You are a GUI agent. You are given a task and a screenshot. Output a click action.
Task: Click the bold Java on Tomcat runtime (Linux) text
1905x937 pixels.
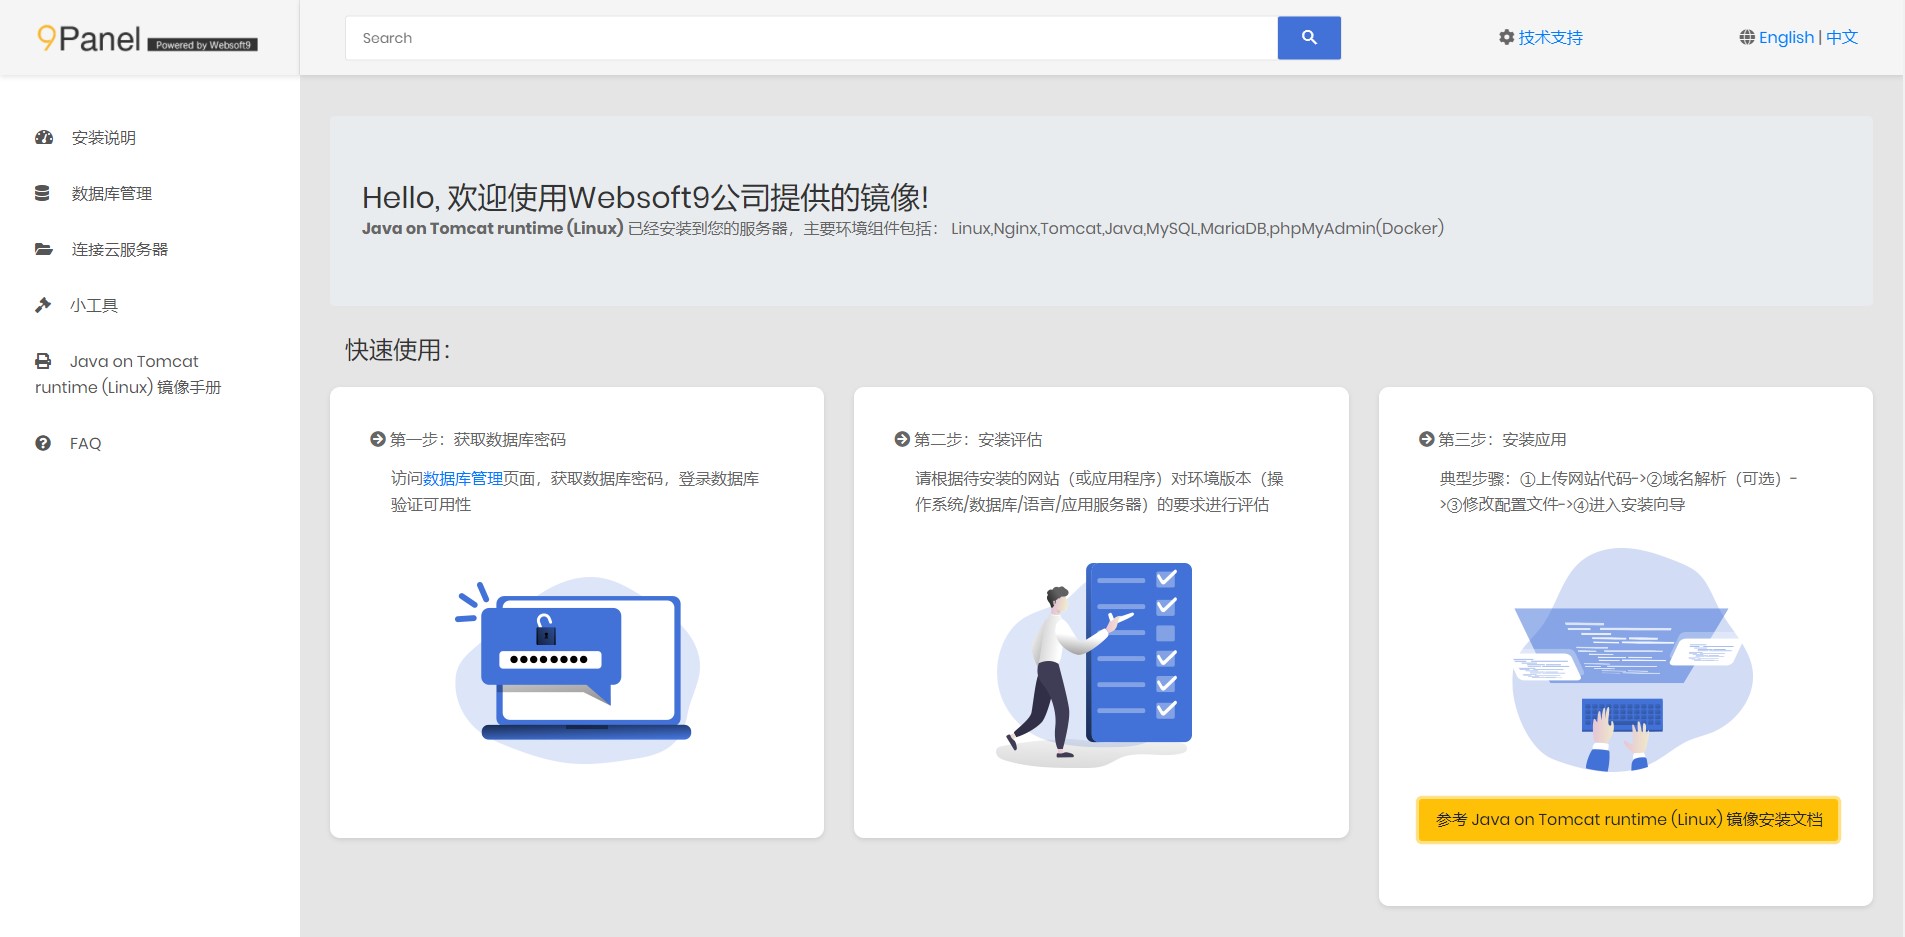tap(492, 228)
